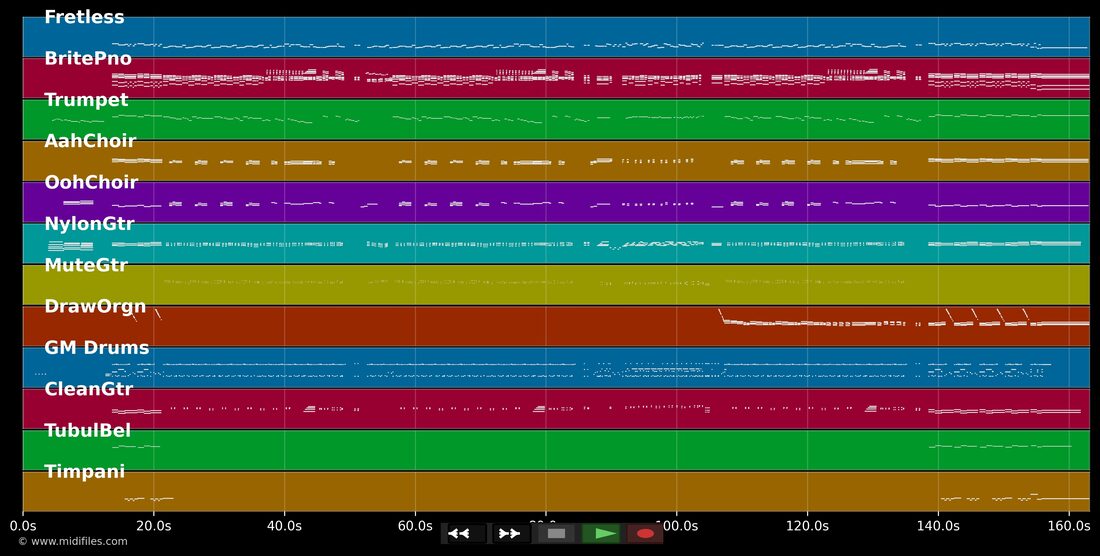Select the MuteGtr track label
The image size is (1100, 556).
86,266
